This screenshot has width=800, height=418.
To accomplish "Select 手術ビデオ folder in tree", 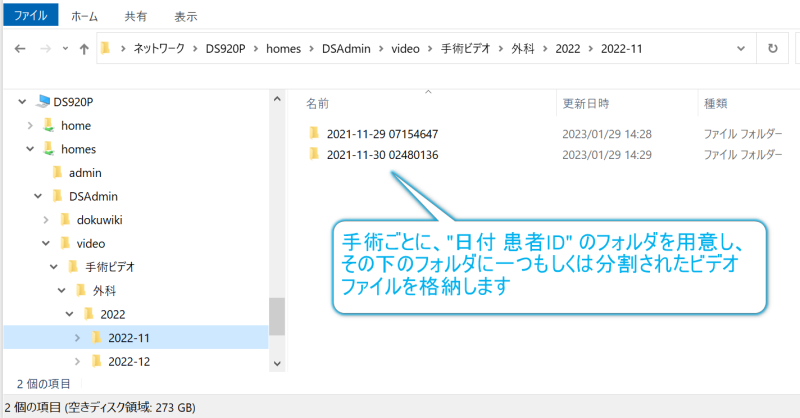I will (x=110, y=267).
